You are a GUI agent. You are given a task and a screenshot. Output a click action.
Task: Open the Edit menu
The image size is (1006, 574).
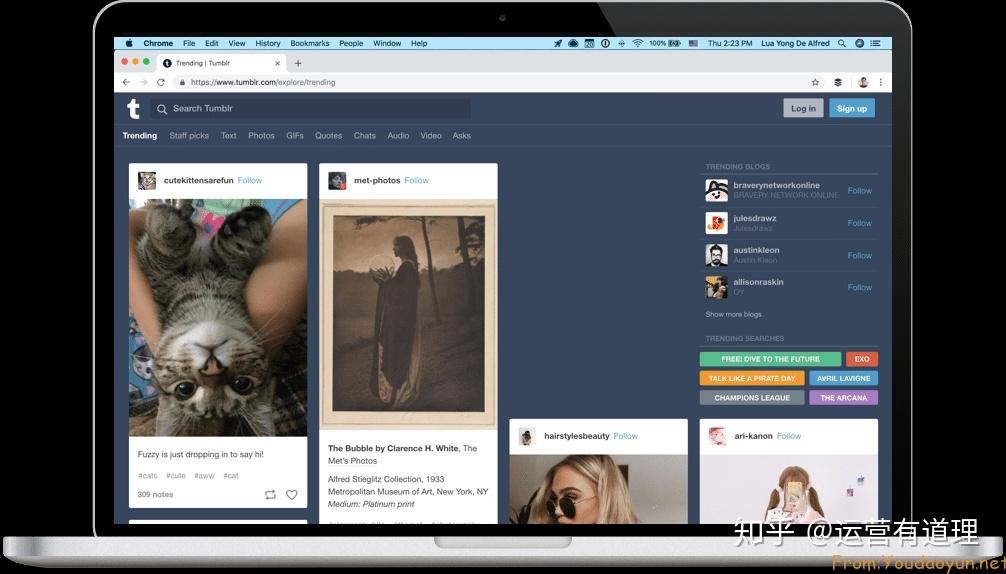click(212, 43)
